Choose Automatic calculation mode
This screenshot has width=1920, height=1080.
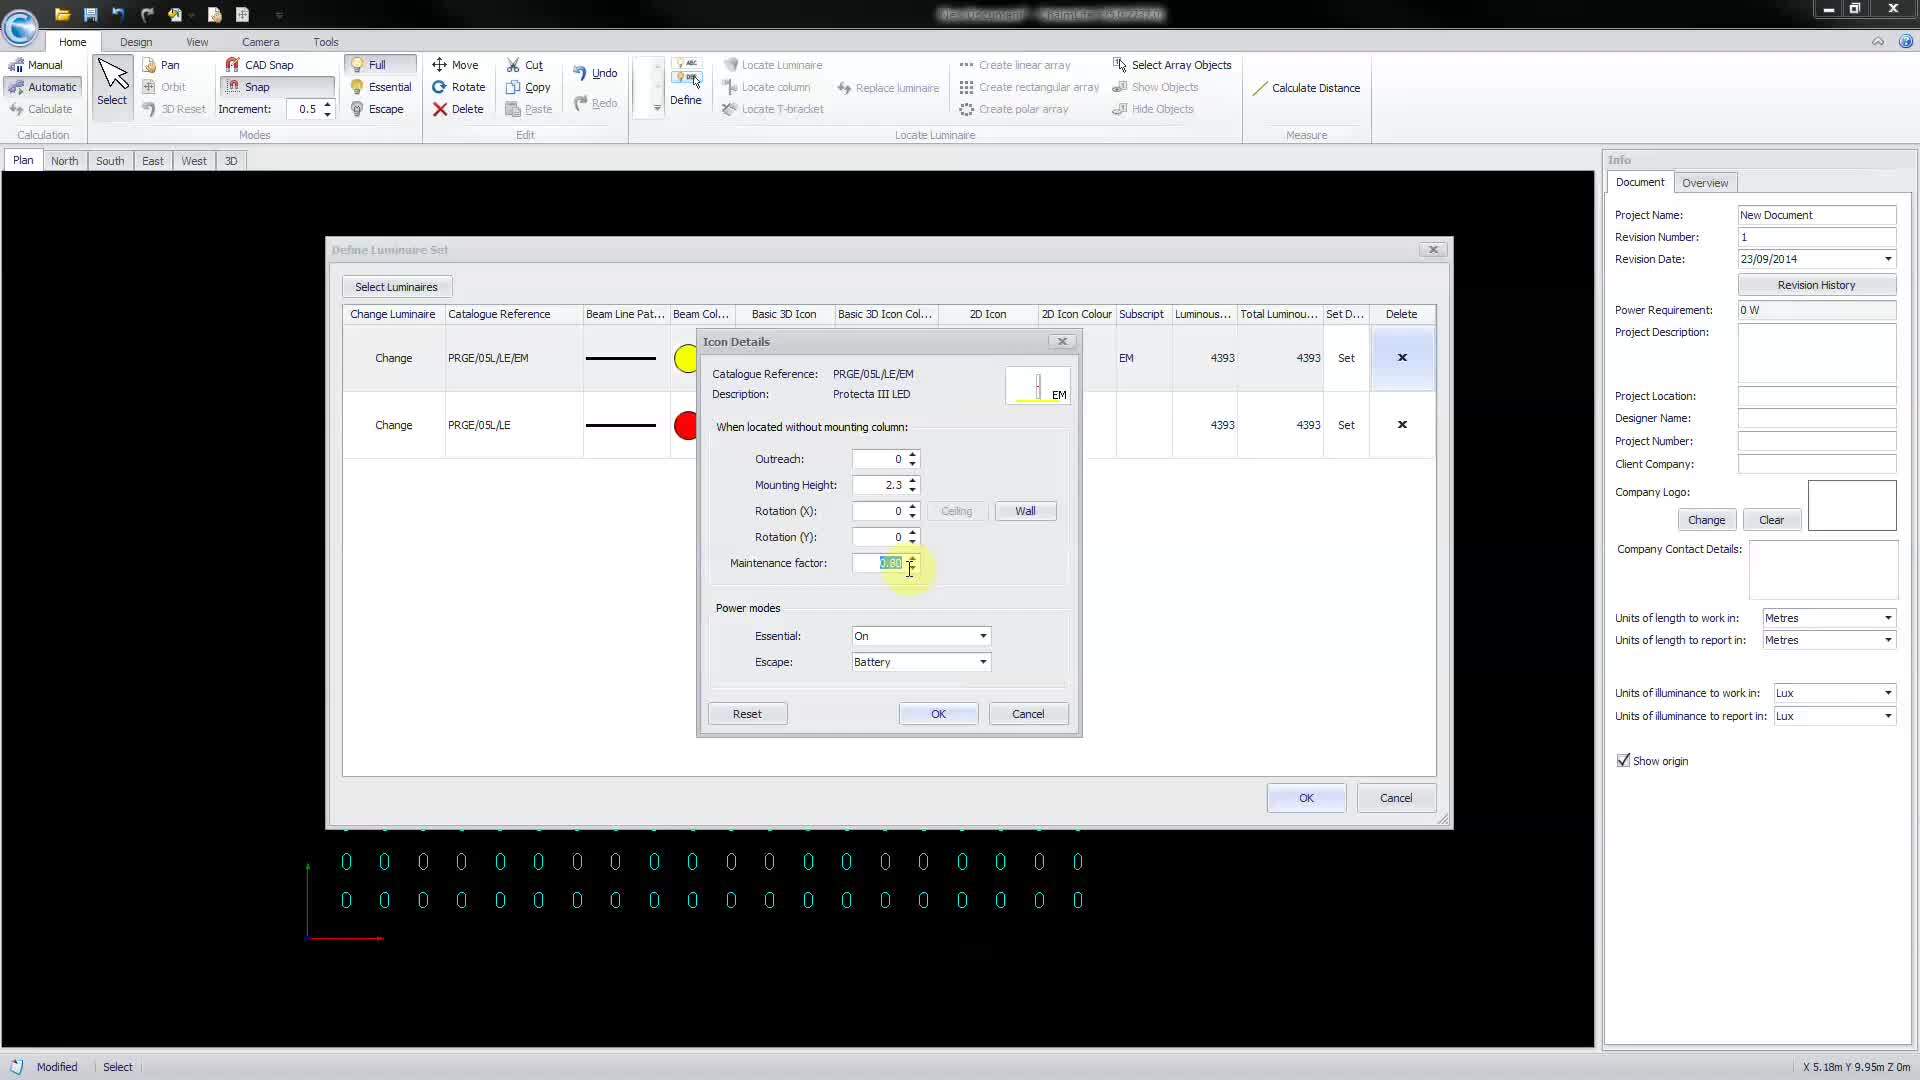[x=43, y=87]
